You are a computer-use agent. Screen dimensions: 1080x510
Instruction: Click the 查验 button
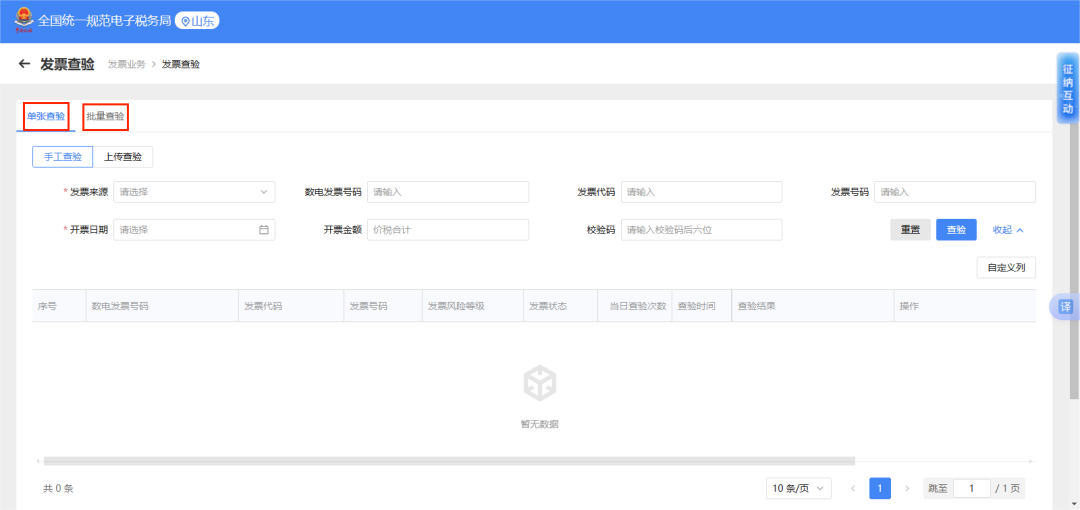[956, 230]
